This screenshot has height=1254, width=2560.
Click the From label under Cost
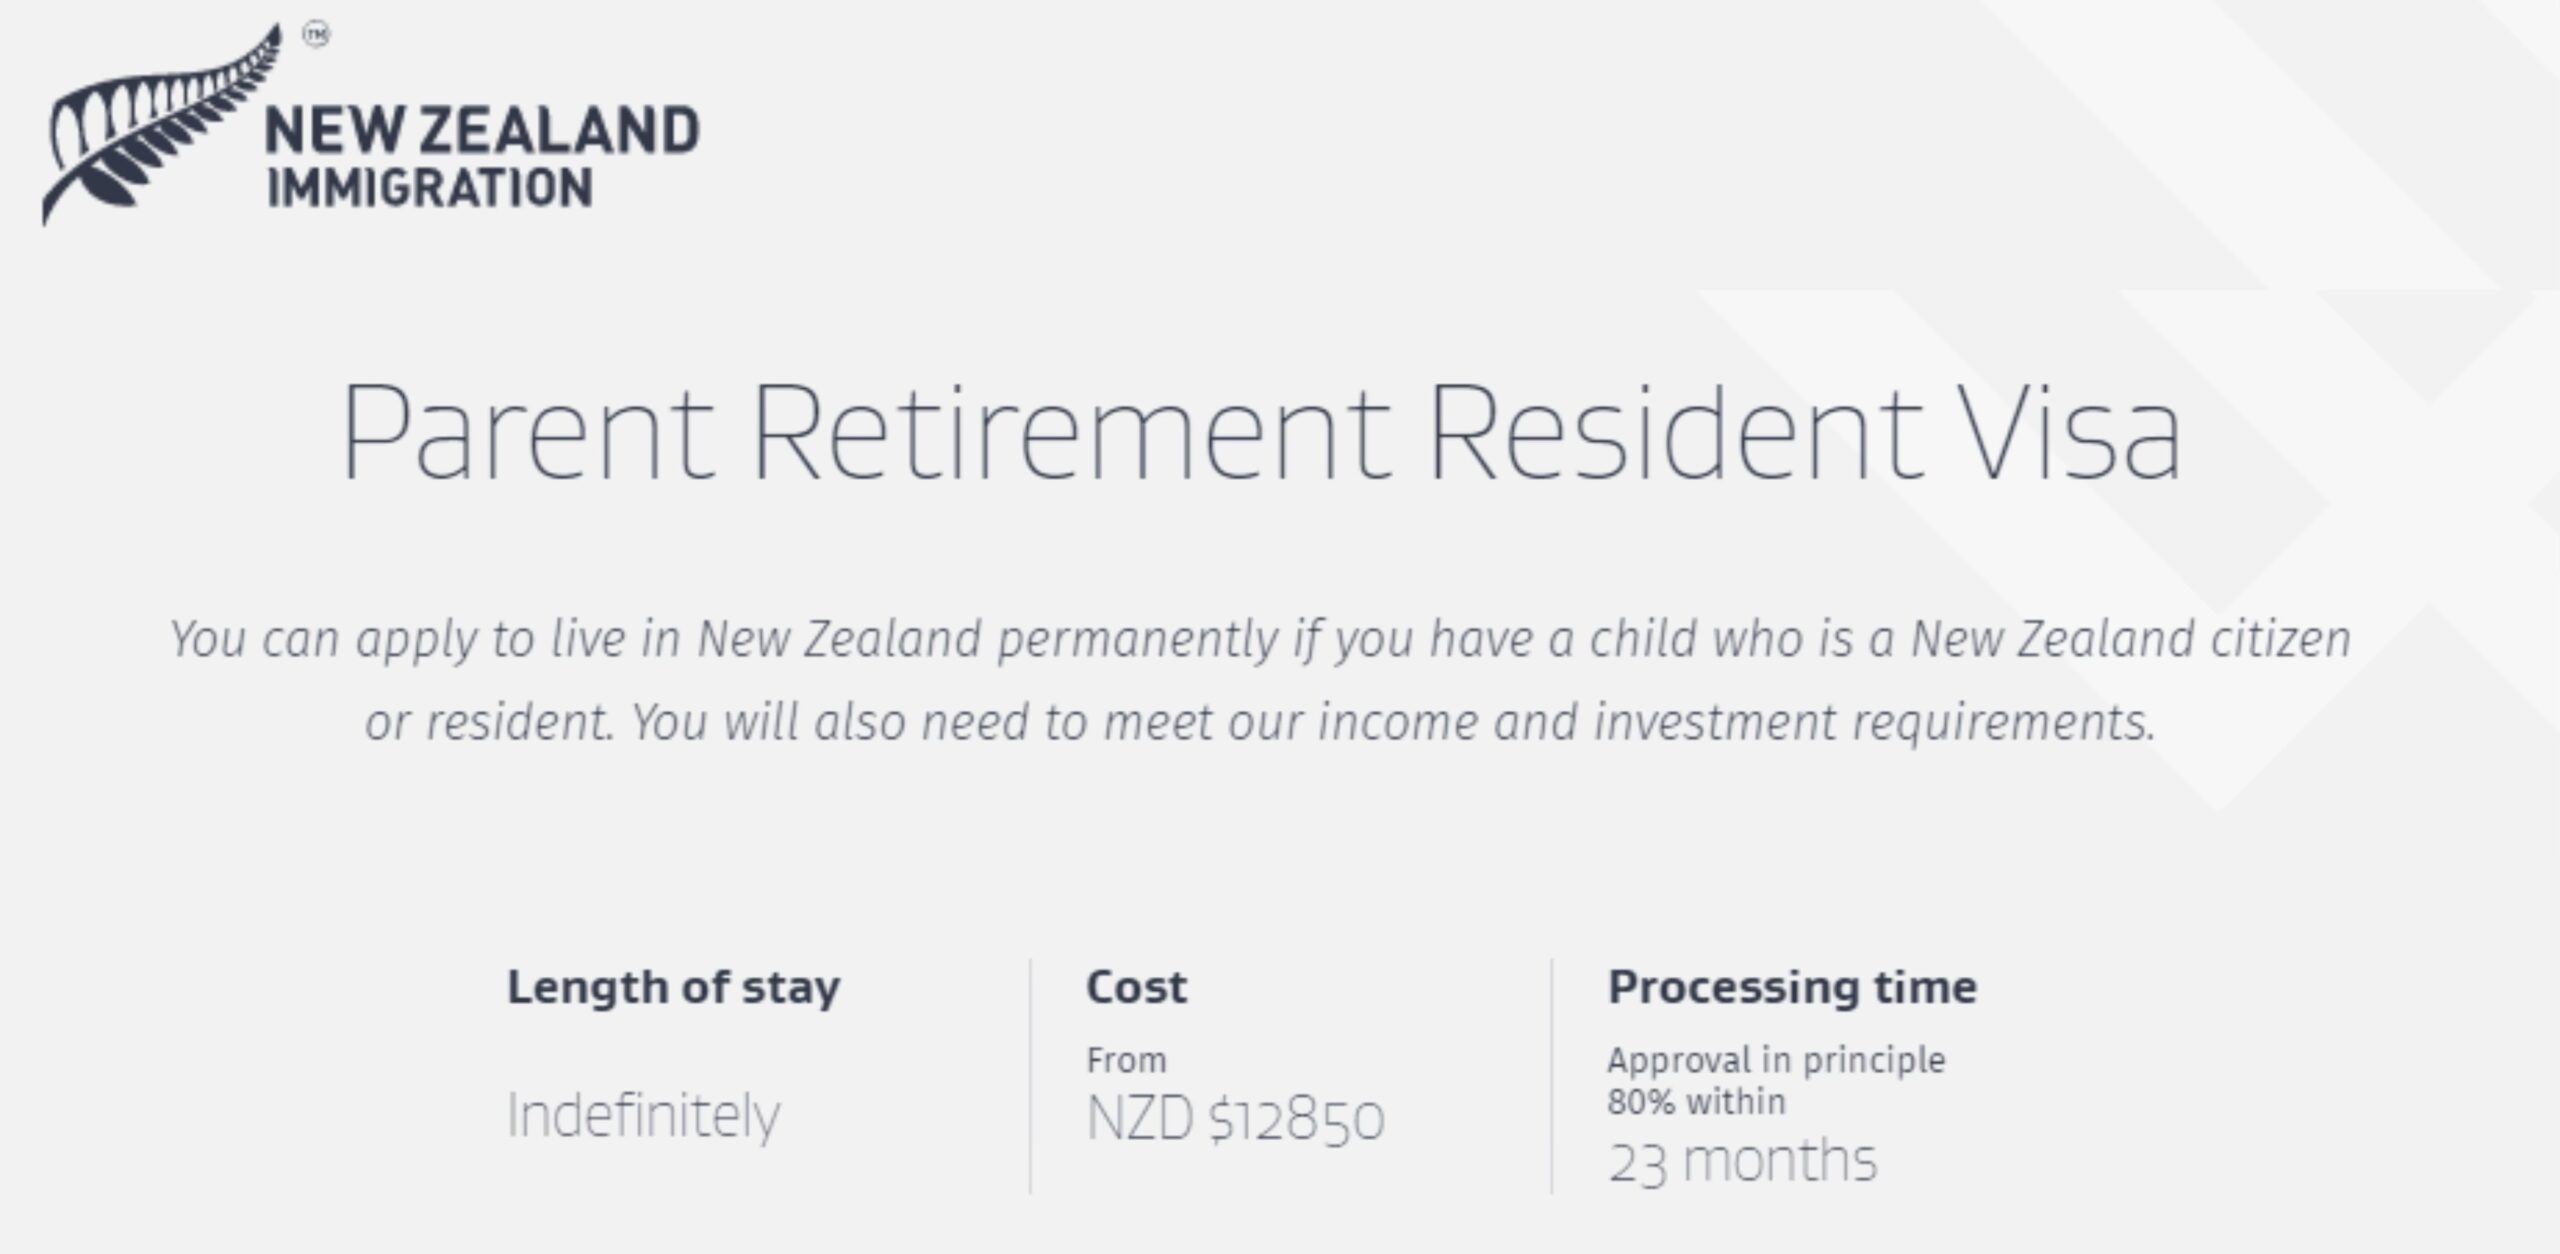pyautogui.click(x=1126, y=1060)
